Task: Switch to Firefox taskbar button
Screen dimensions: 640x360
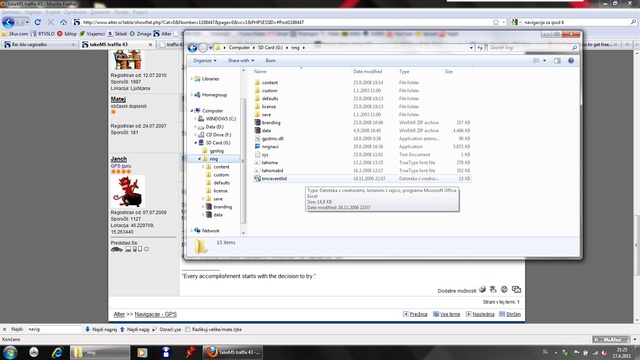Action: point(233,352)
